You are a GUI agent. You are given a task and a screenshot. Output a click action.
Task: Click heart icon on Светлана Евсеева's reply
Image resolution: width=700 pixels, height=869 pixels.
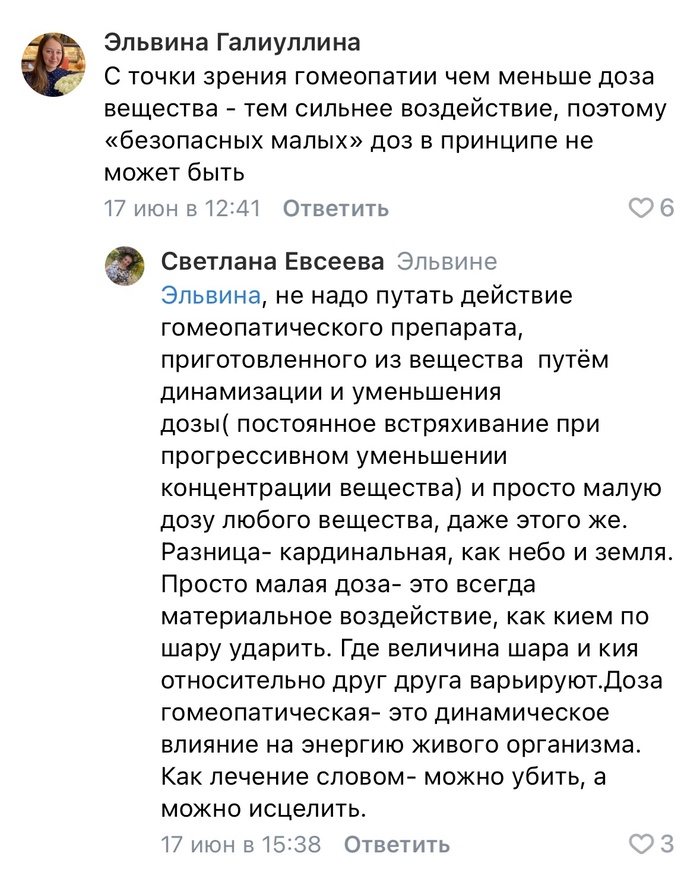tap(638, 844)
